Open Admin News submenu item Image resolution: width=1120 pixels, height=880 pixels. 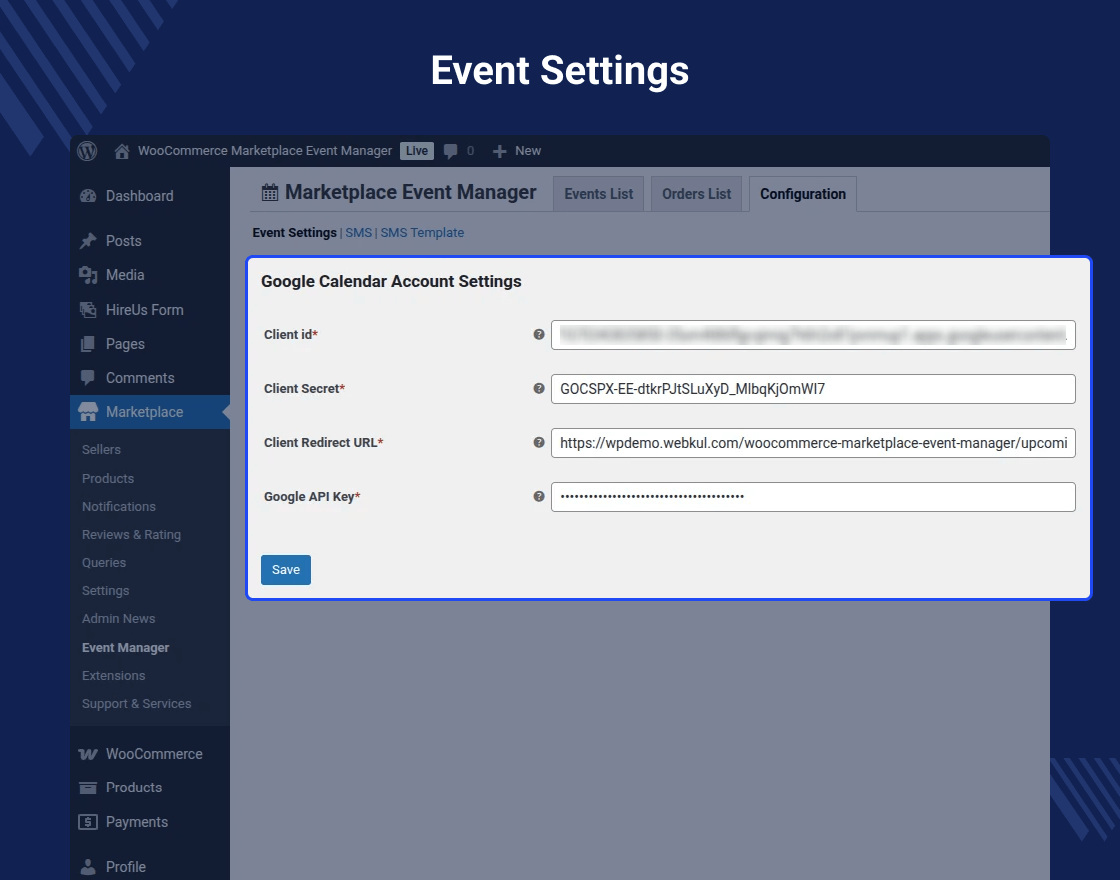point(119,619)
